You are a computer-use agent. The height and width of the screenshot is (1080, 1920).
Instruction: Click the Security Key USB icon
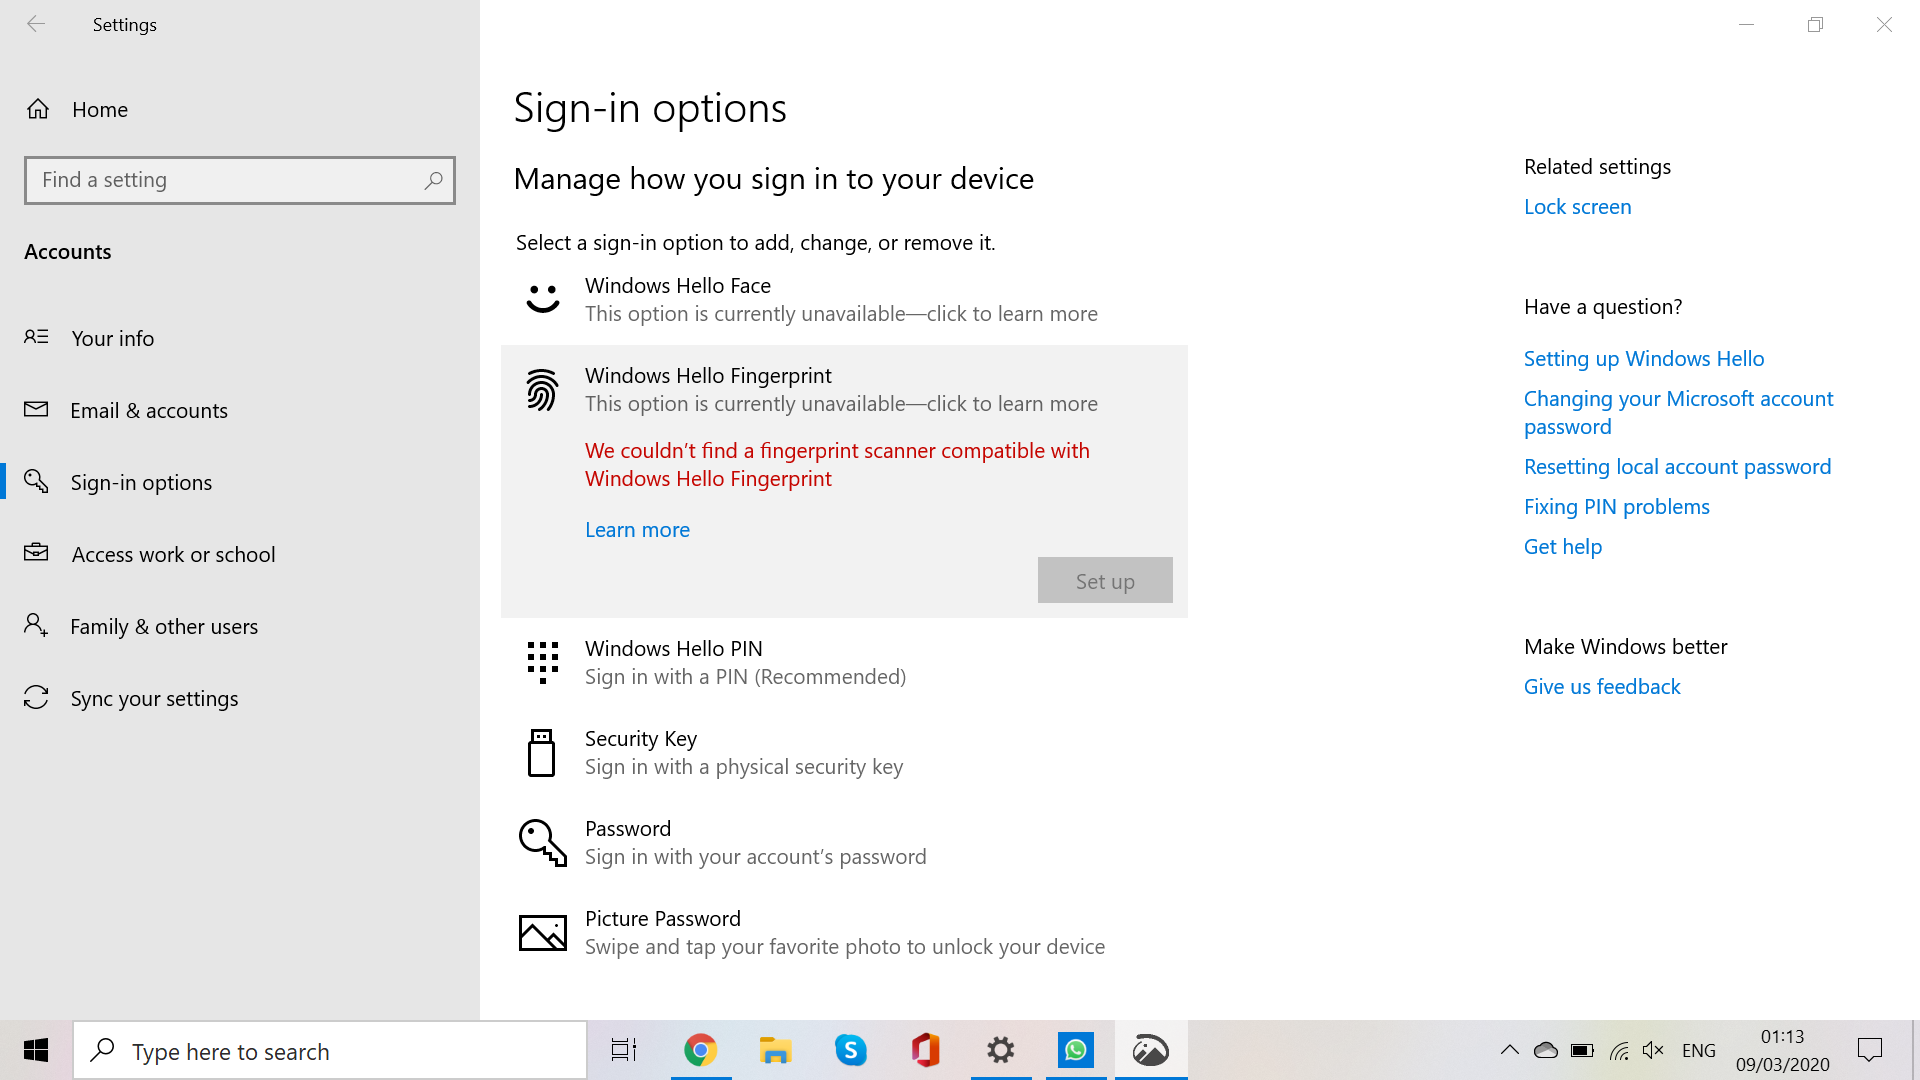point(541,752)
